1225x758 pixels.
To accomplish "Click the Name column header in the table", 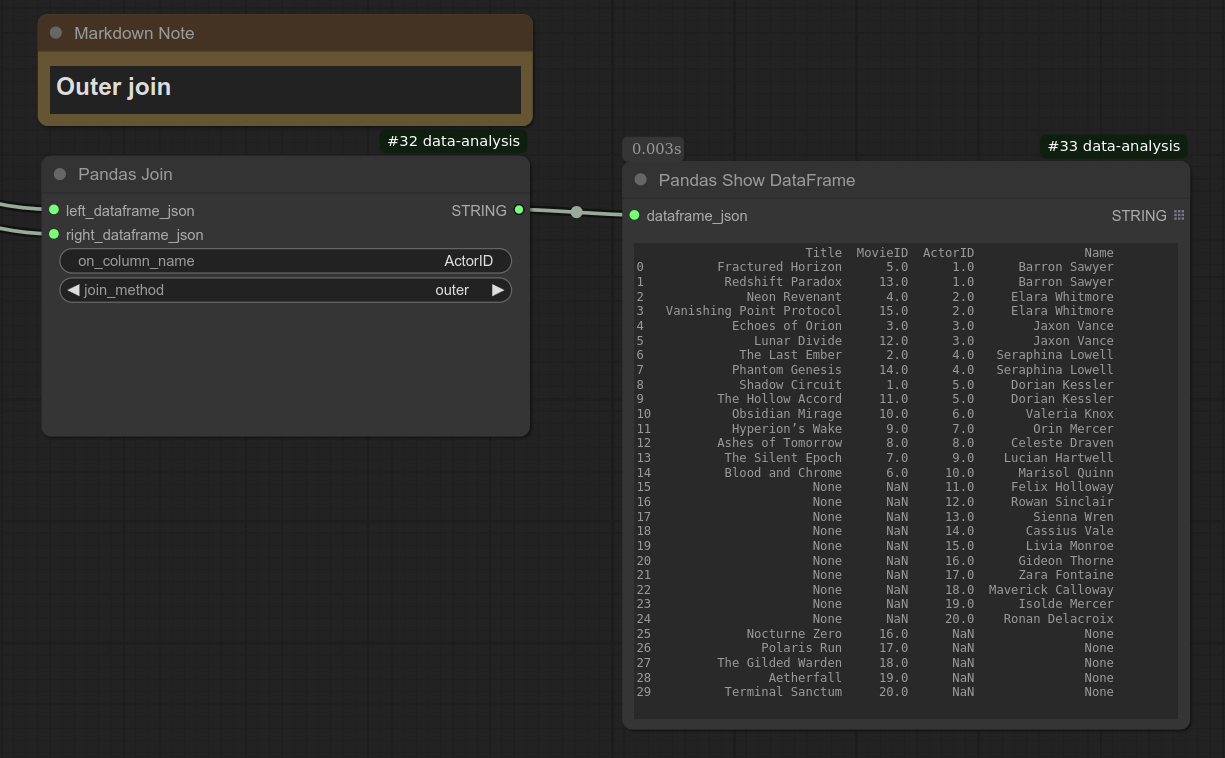I will click(x=1099, y=253).
